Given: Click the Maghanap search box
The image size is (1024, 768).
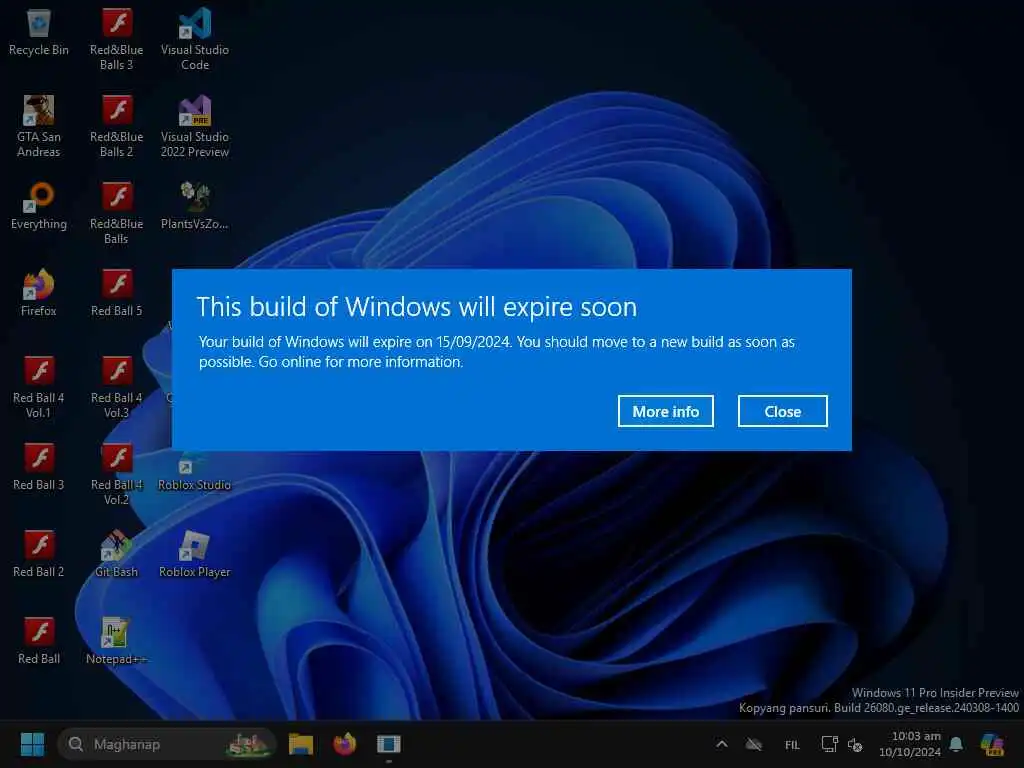Looking at the screenshot, I should pos(167,744).
